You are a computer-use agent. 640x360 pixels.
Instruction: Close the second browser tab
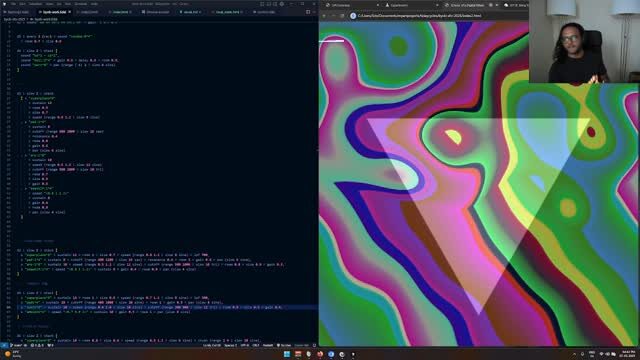437,5
